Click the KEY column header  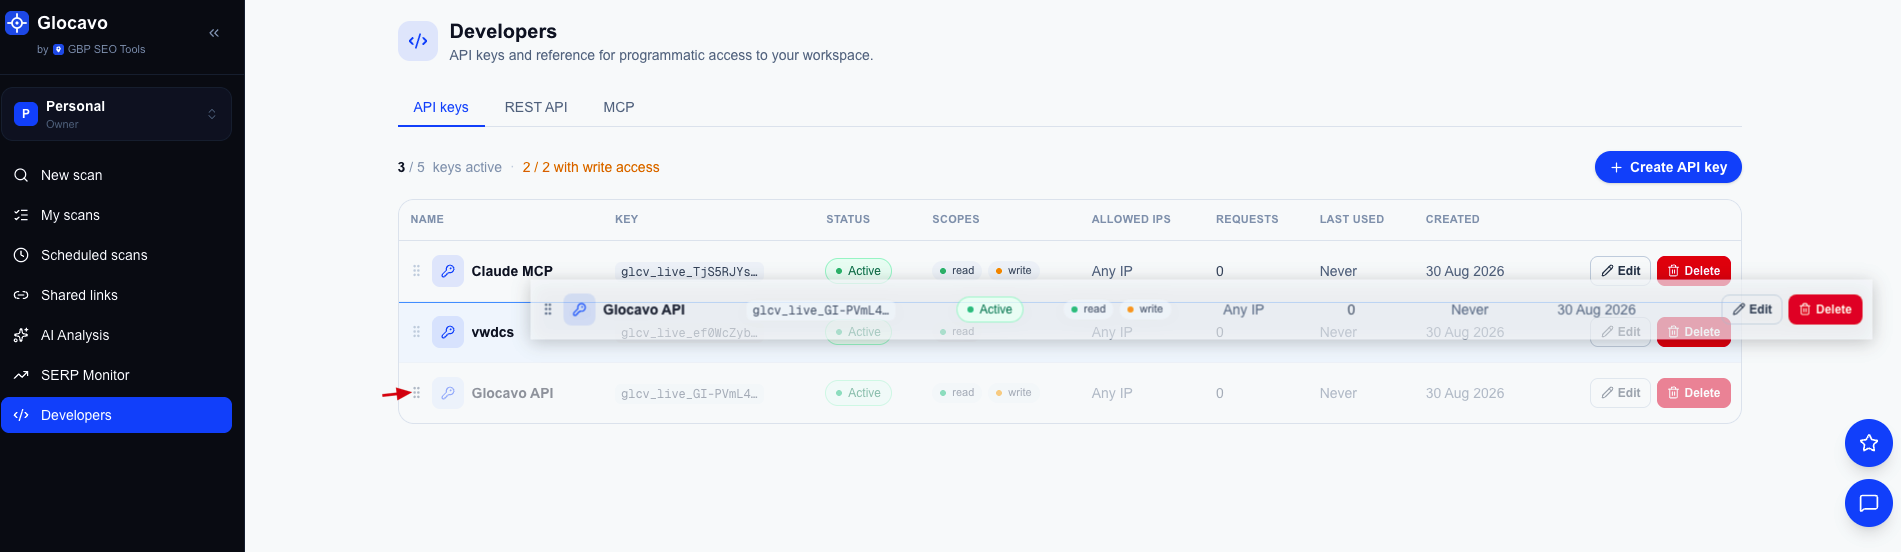[626, 219]
